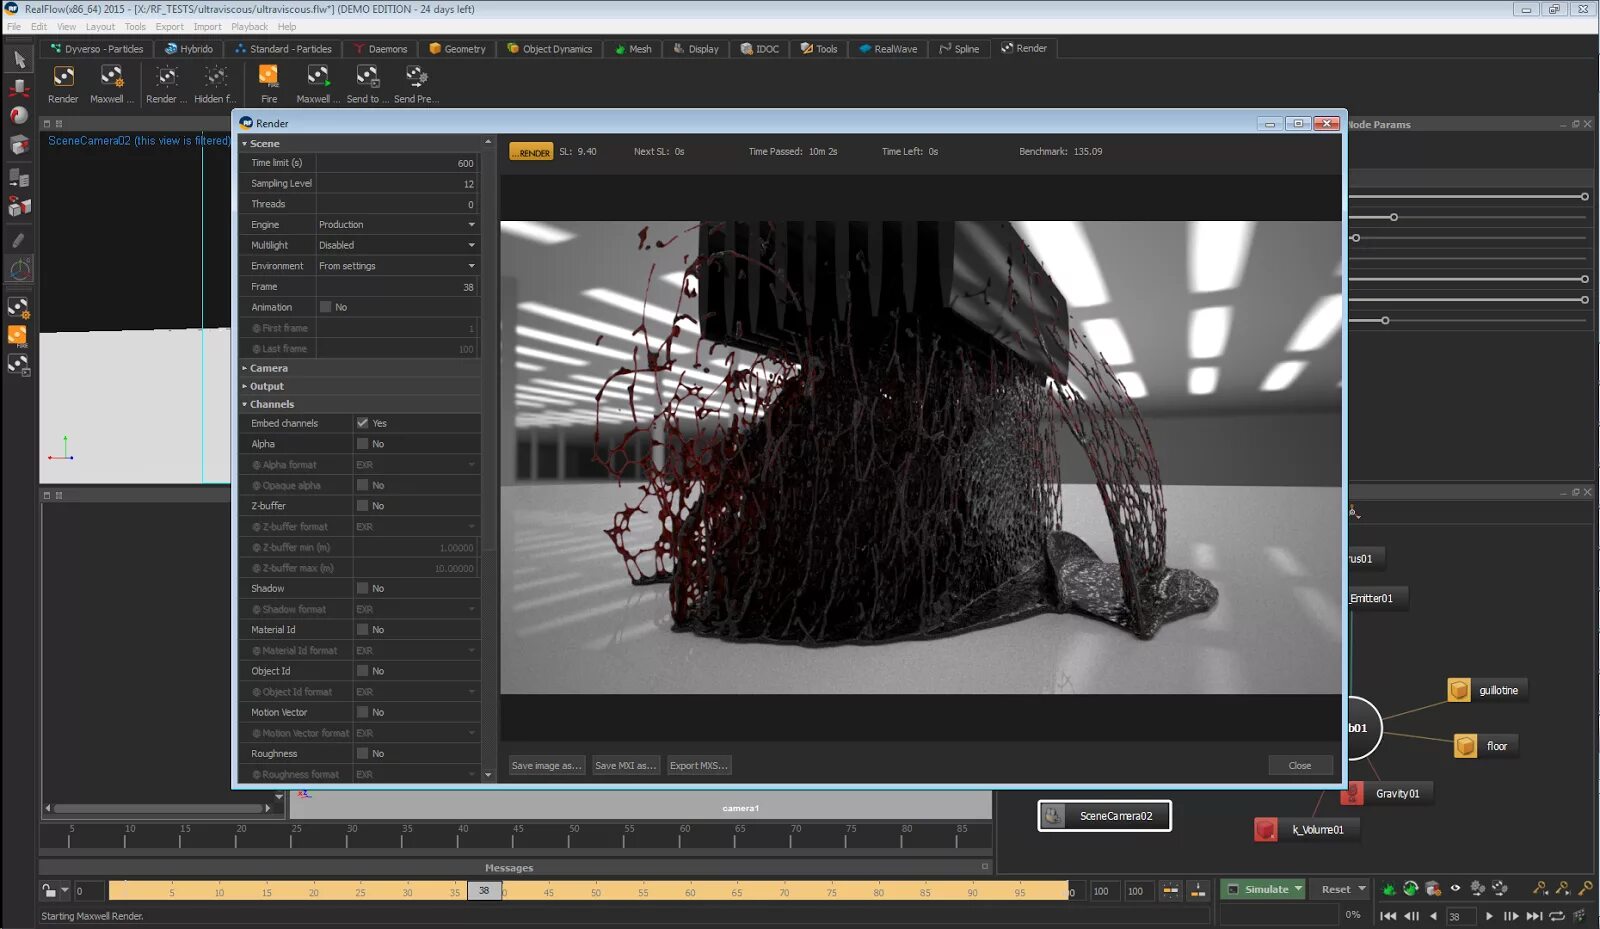Click the Fire render icon in shelf
Viewport: 1600px width, 929px height.
tap(268, 77)
